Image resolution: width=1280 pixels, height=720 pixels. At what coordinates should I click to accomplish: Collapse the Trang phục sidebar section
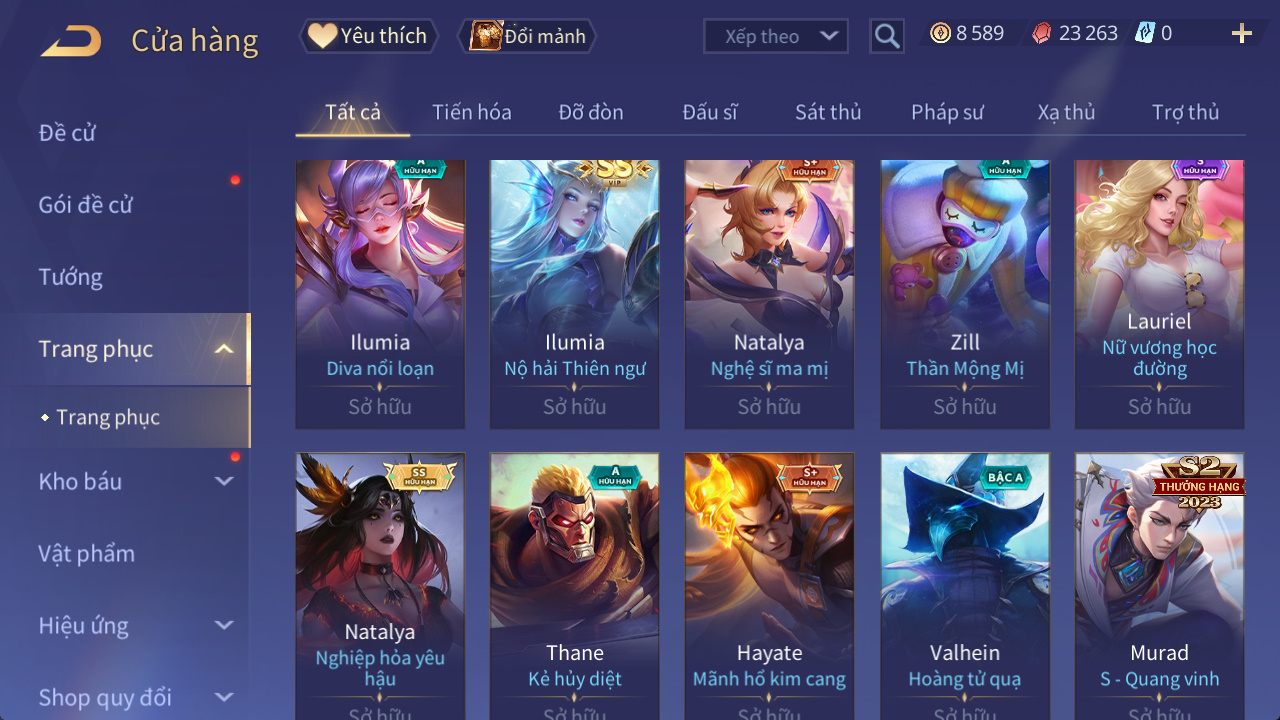[224, 349]
